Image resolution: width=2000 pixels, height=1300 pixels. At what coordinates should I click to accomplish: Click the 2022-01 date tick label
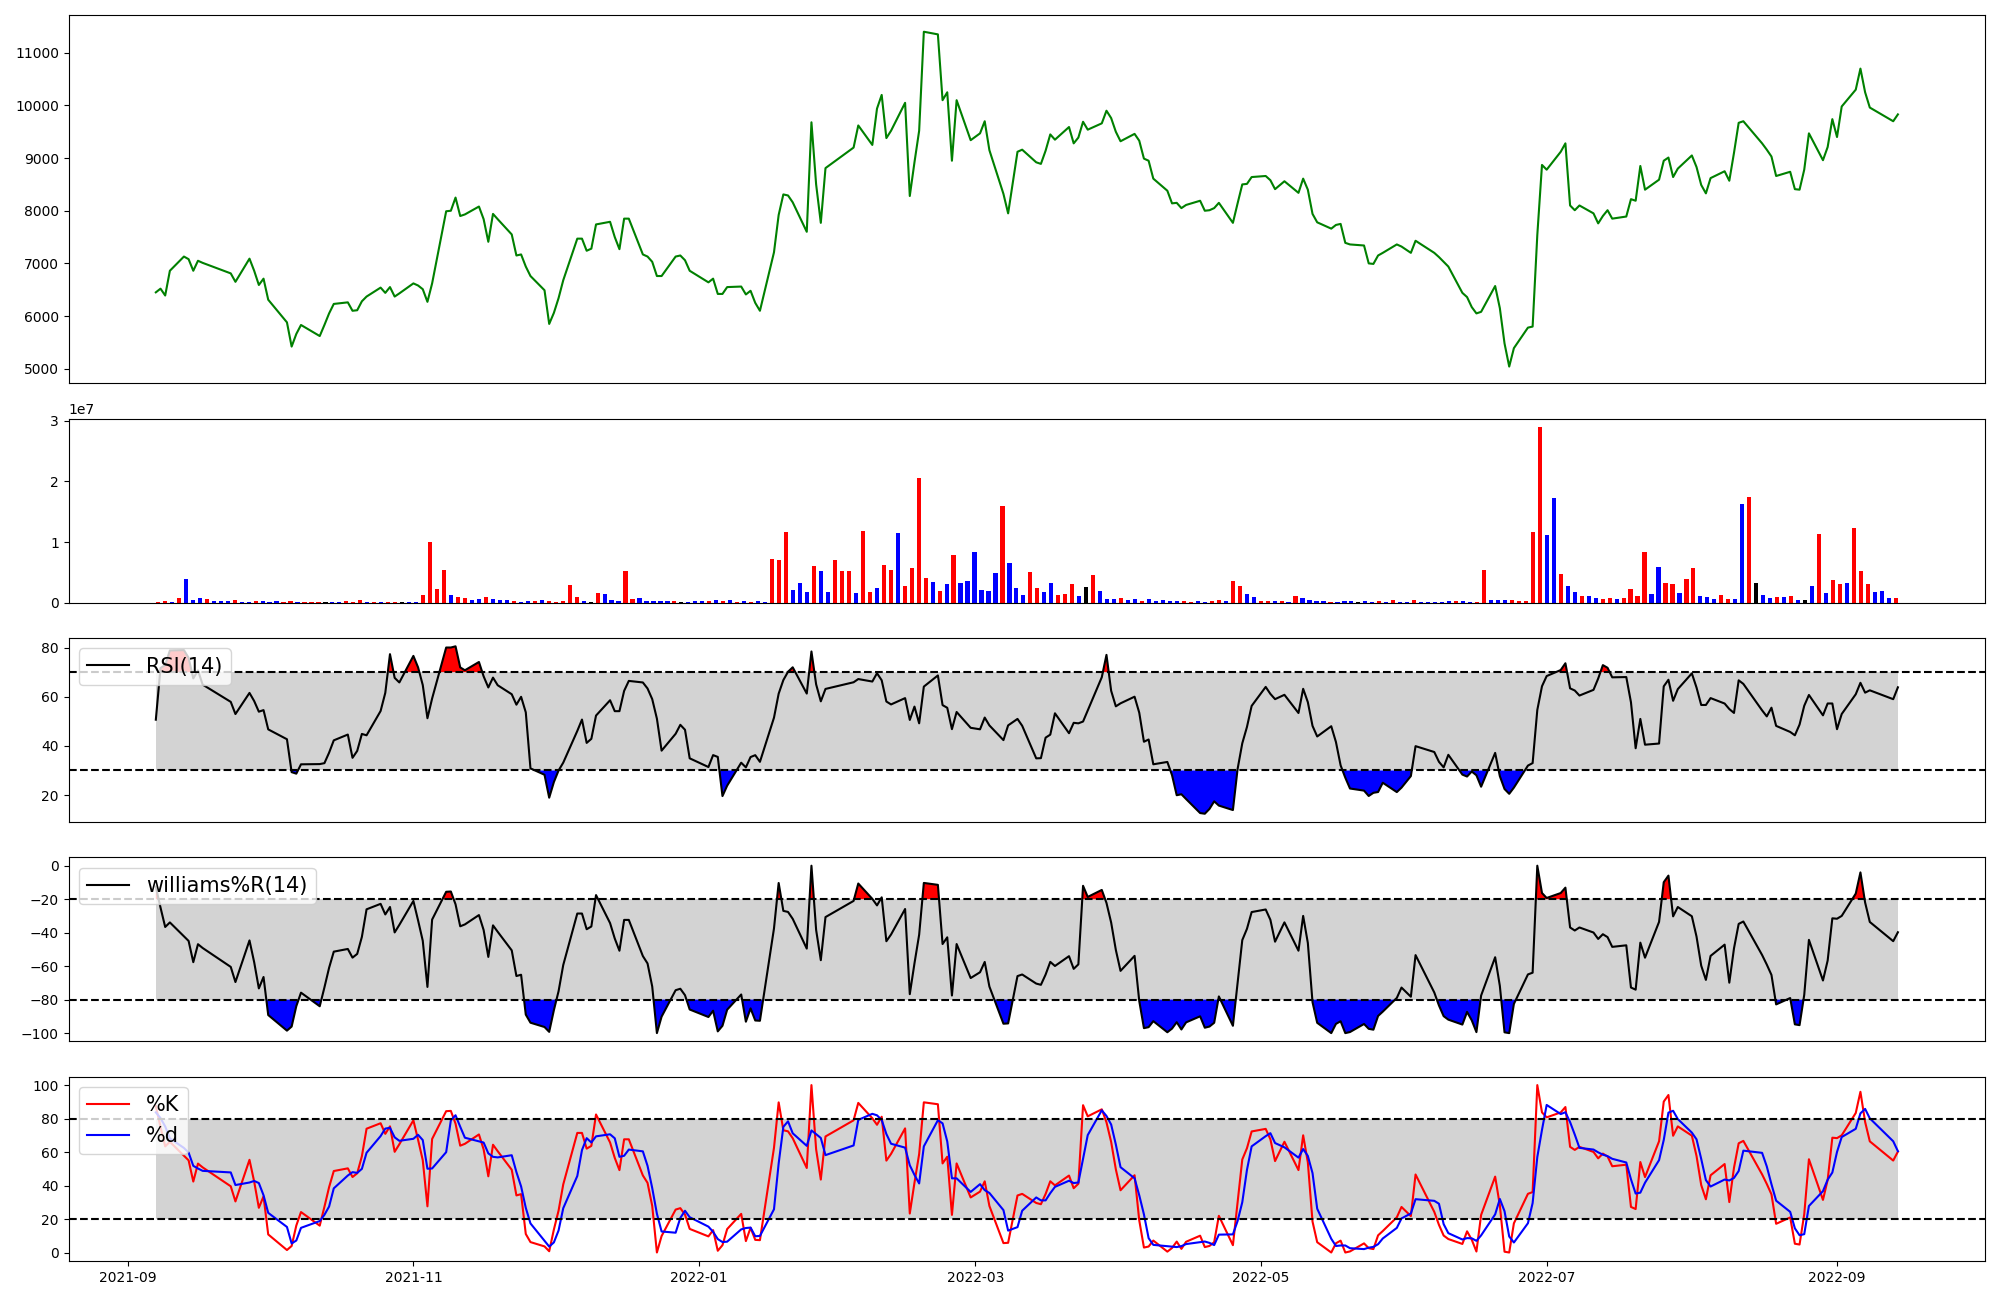[699, 1277]
